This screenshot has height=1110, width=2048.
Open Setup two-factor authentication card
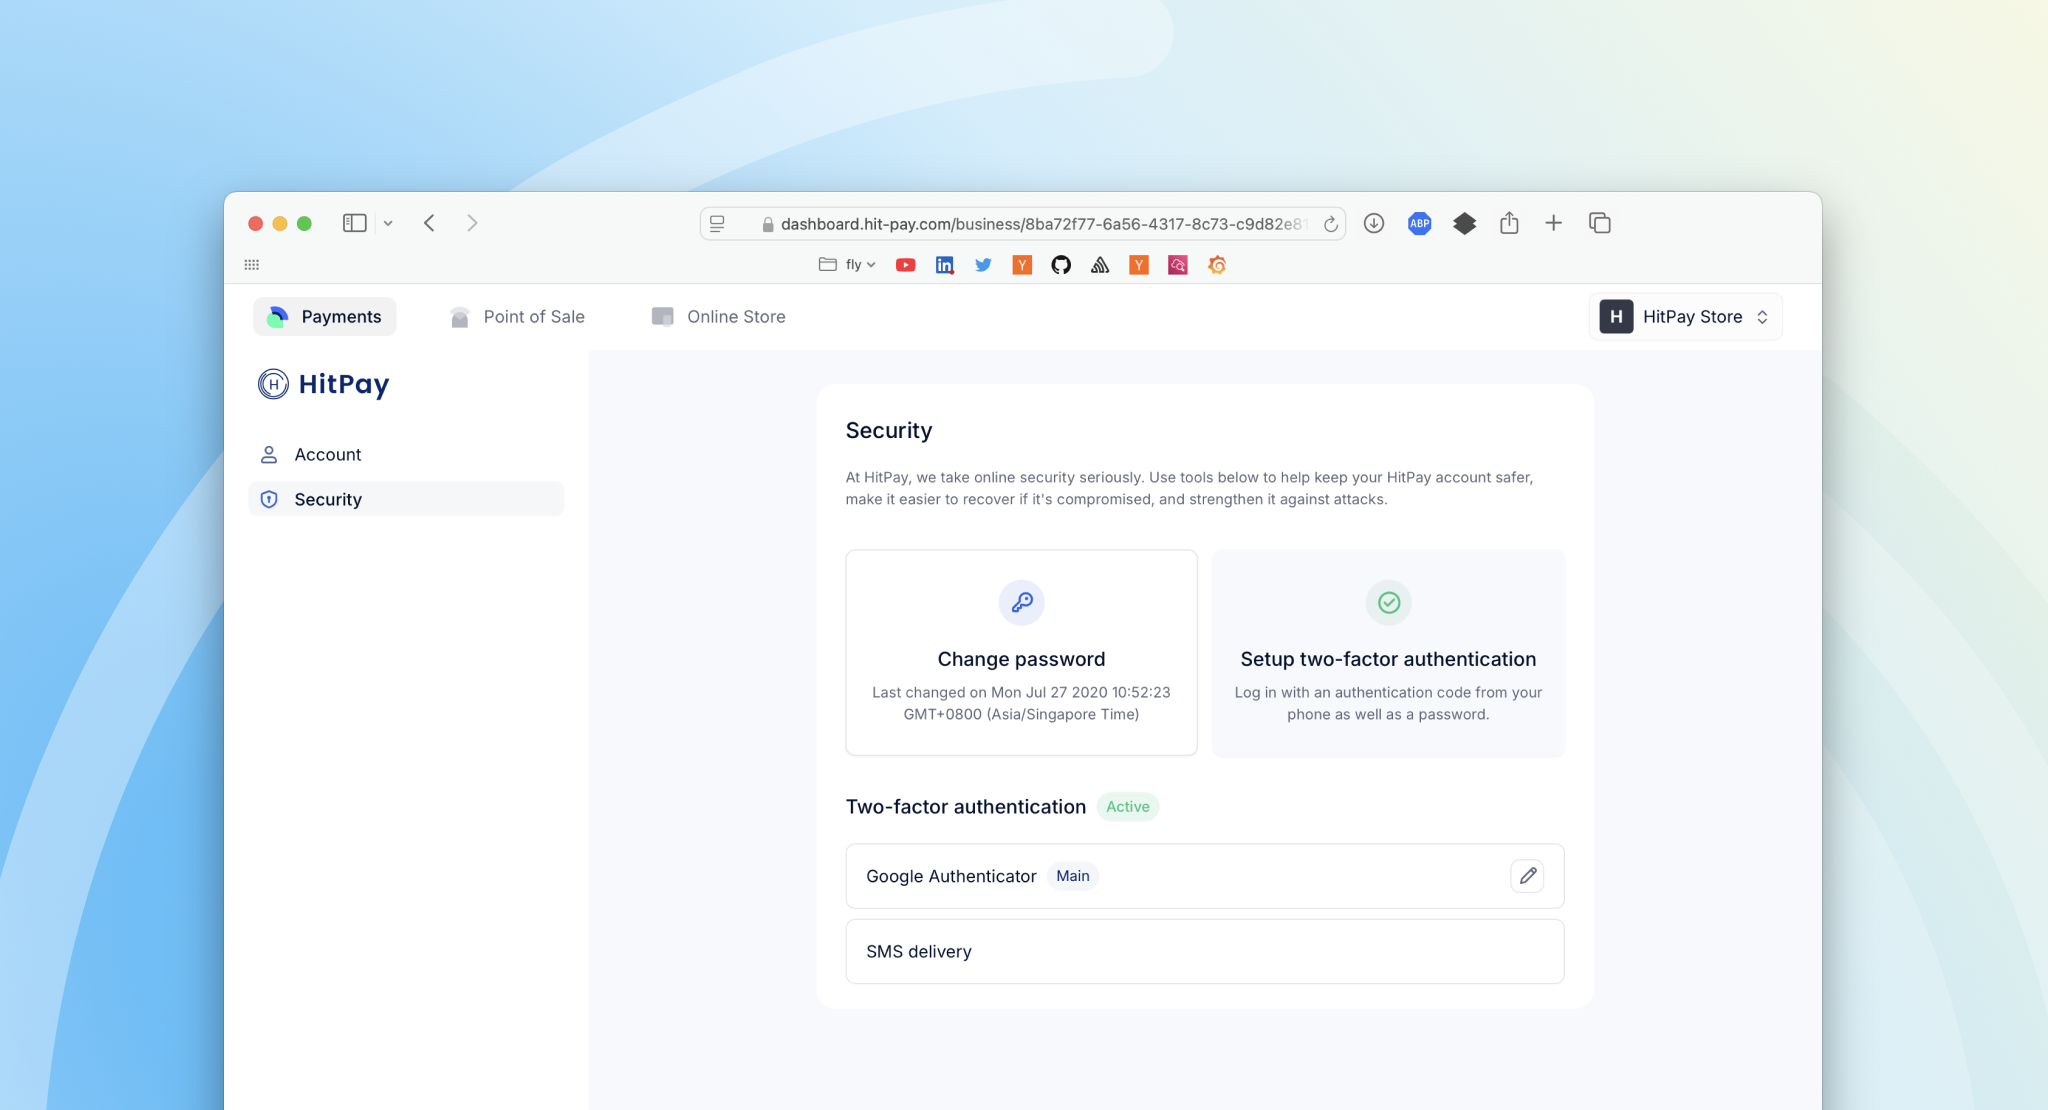[x=1388, y=653]
